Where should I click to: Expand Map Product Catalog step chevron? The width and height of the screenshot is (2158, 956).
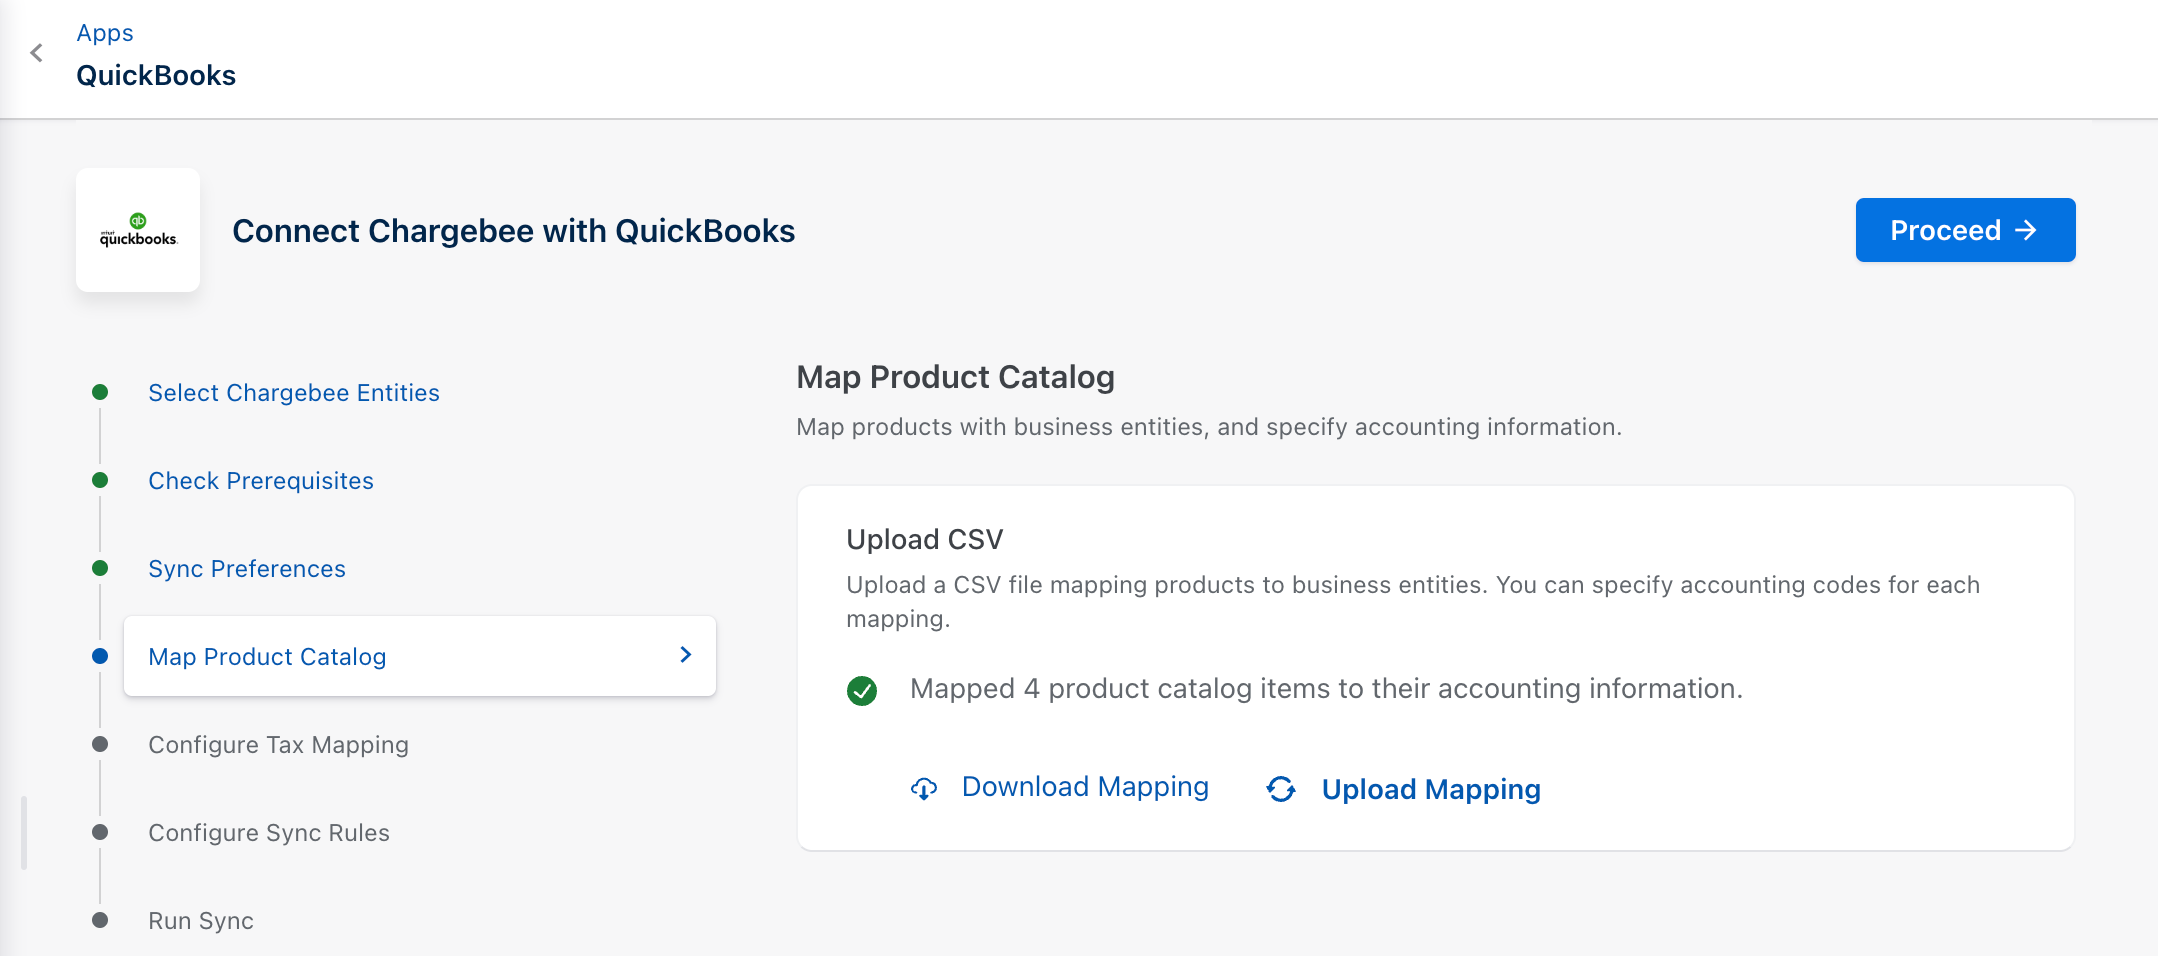(x=686, y=655)
